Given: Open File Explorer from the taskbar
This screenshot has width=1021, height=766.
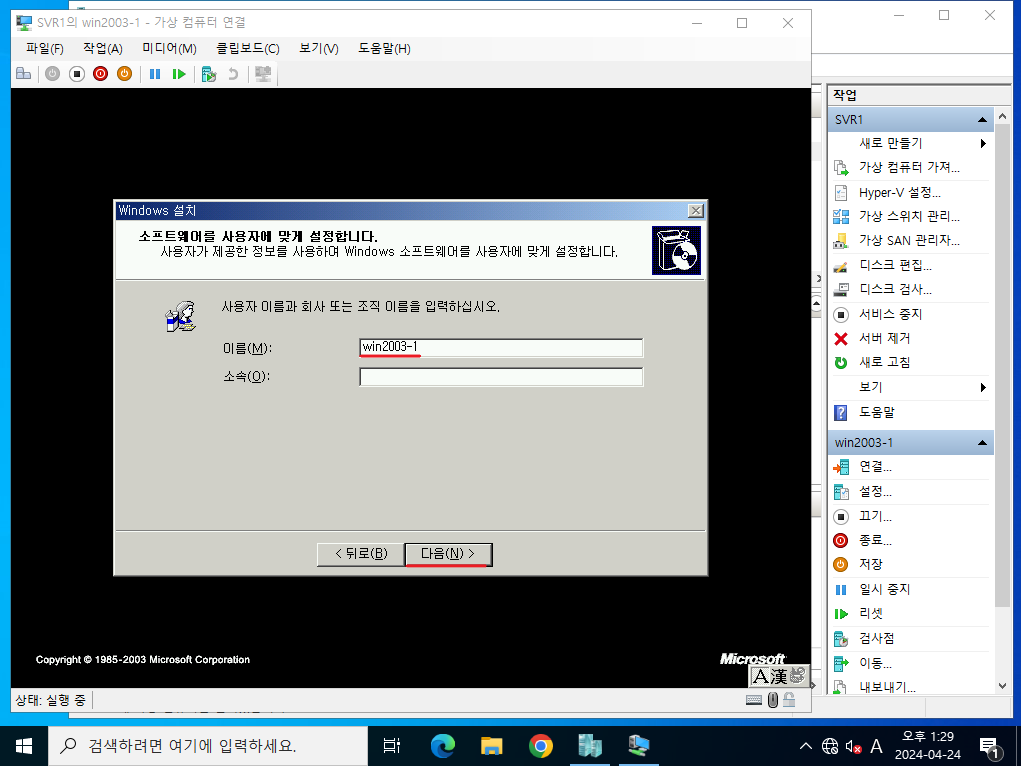Looking at the screenshot, I should pyautogui.click(x=492, y=746).
